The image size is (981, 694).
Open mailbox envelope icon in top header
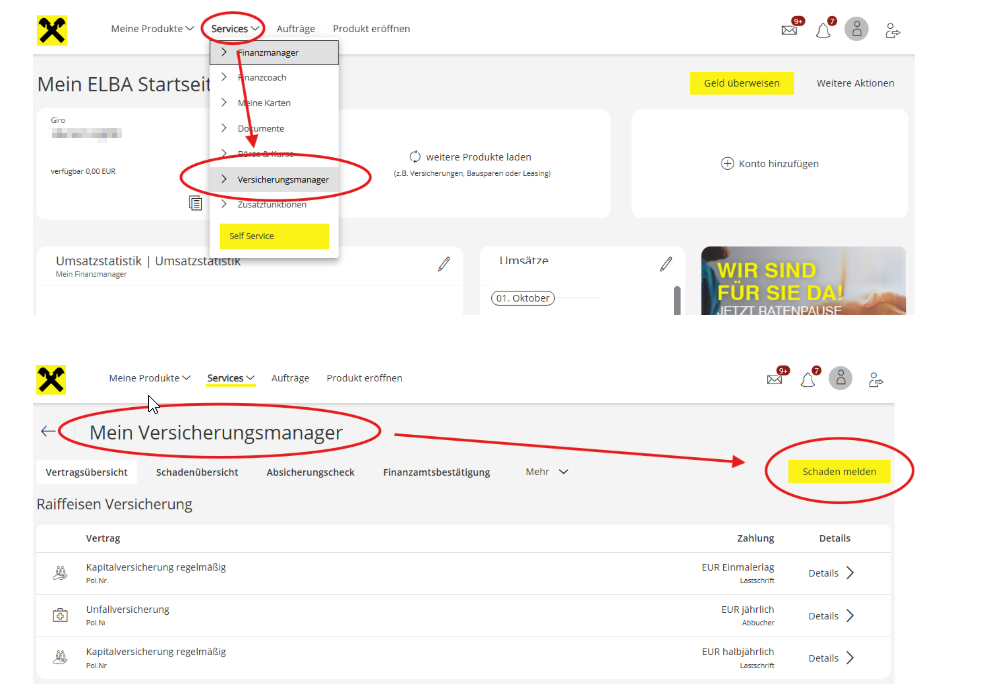790,29
